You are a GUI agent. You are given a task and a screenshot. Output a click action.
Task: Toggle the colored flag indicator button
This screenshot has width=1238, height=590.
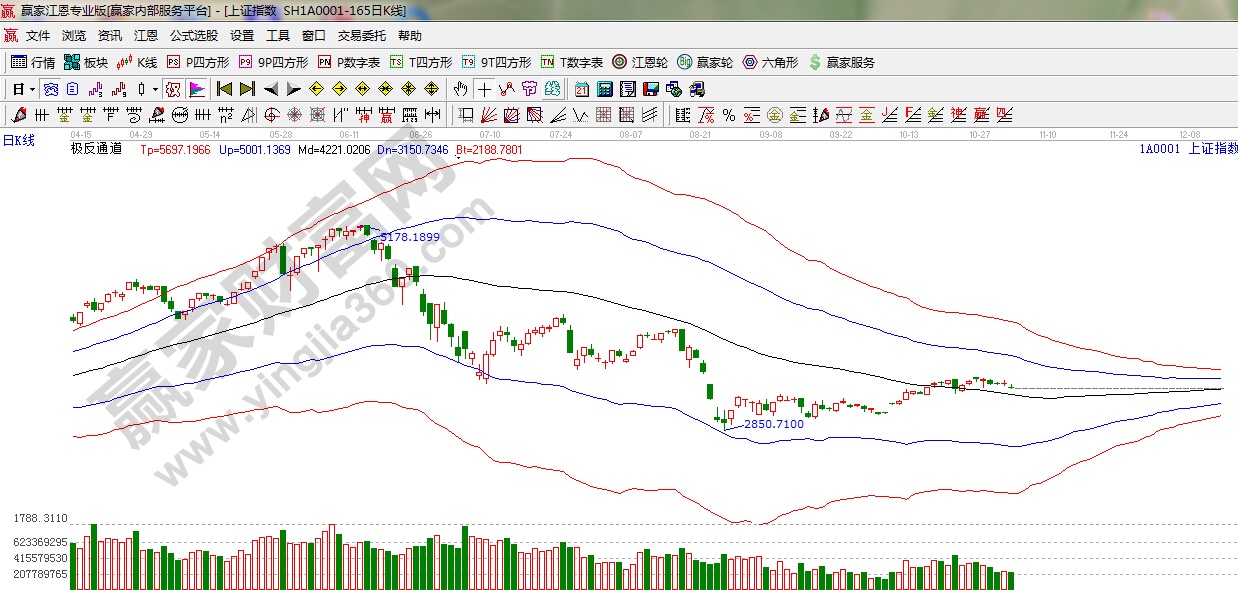196,89
